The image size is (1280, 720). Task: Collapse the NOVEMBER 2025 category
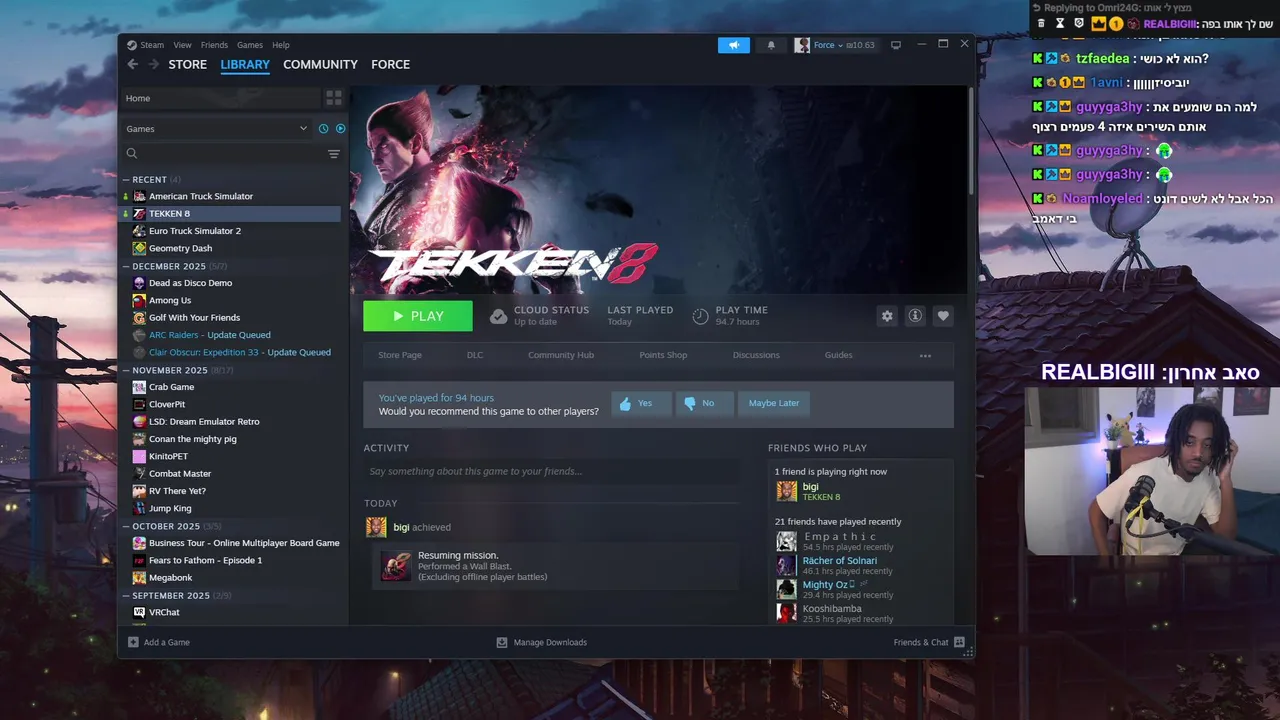pyautogui.click(x=126, y=370)
